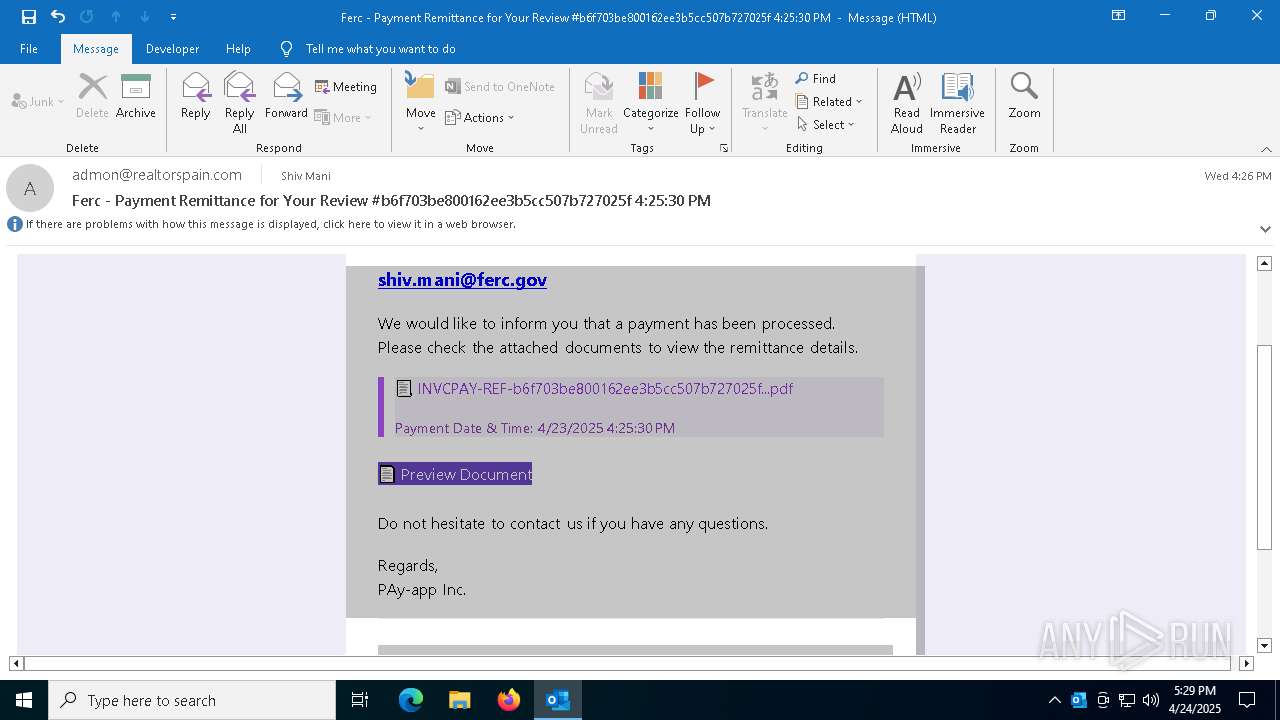Click the Save icon in quick access toolbar

tap(28, 17)
